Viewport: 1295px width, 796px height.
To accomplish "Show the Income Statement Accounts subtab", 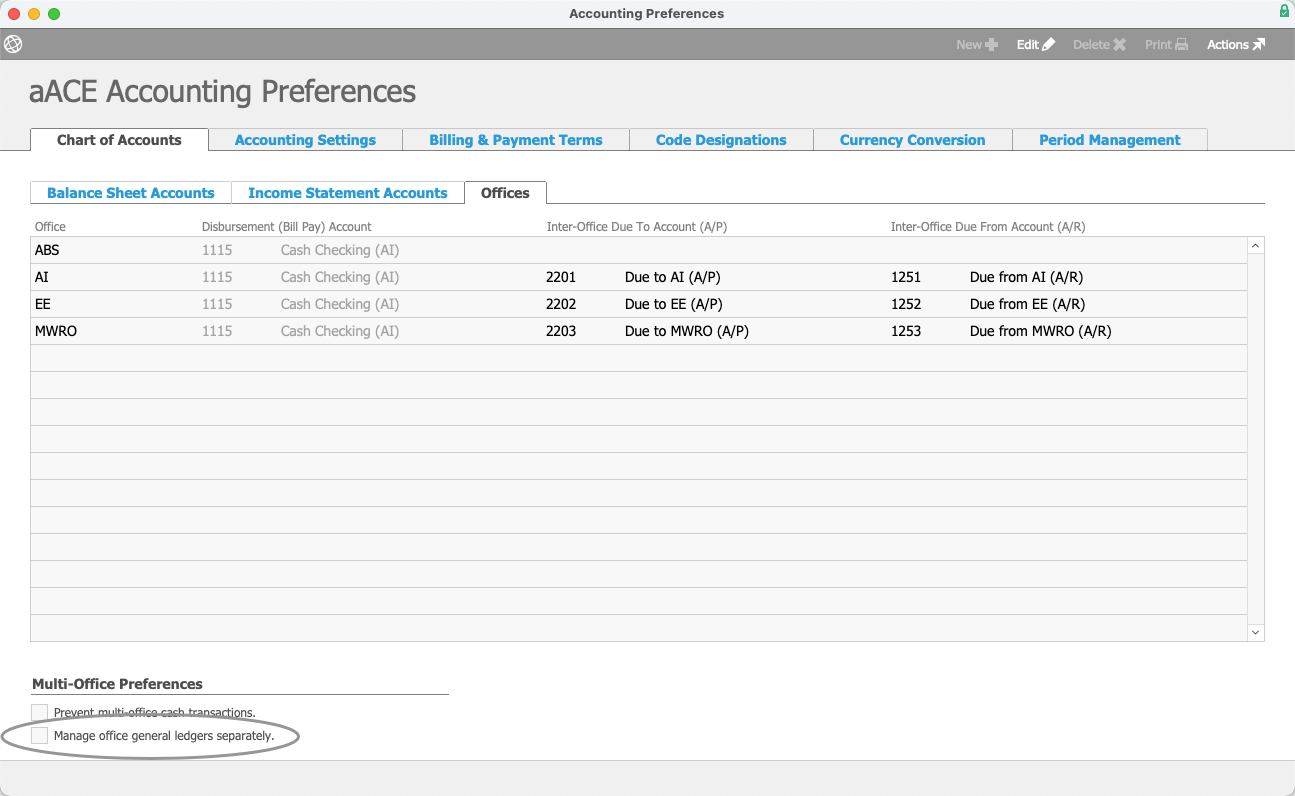I will pyautogui.click(x=348, y=193).
